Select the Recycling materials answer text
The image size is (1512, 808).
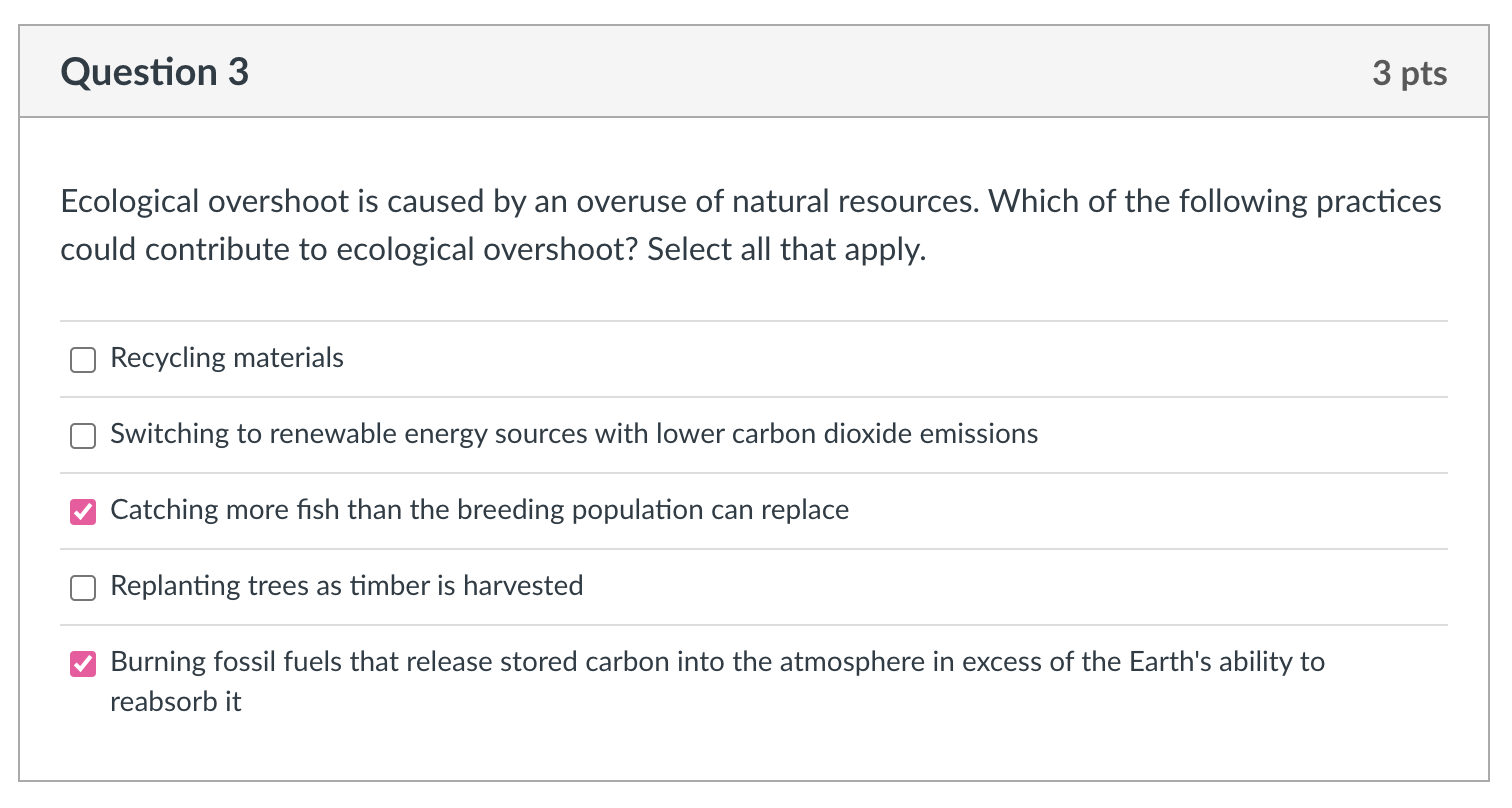point(226,357)
